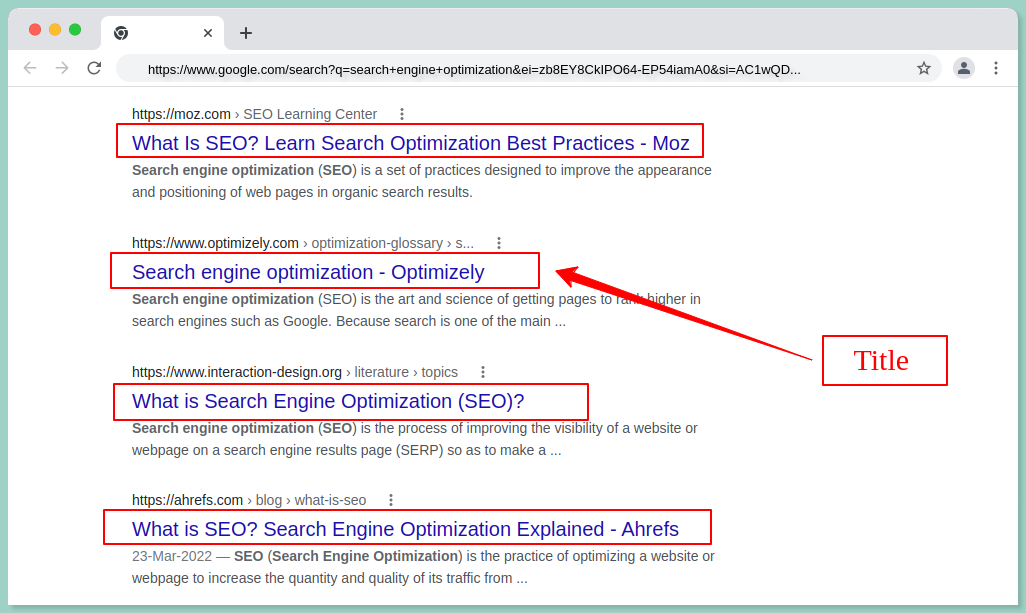Open a new tab with plus button

(x=246, y=33)
